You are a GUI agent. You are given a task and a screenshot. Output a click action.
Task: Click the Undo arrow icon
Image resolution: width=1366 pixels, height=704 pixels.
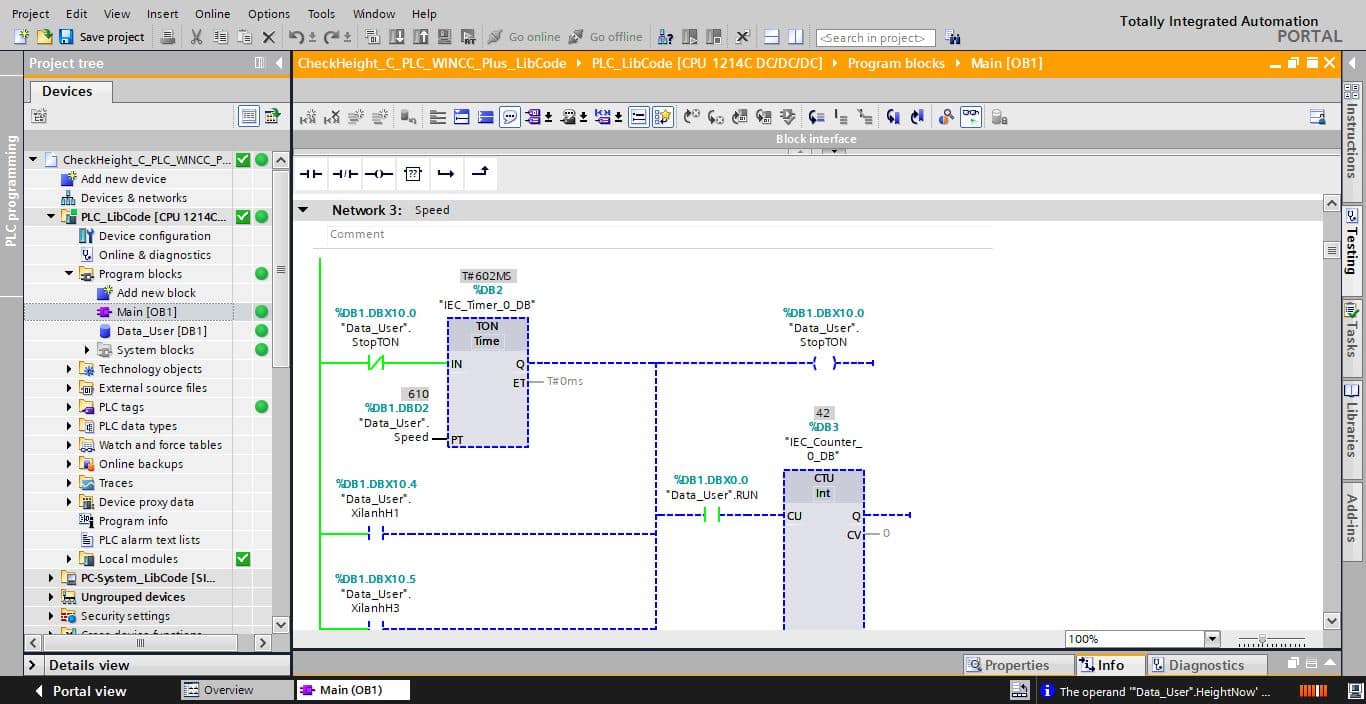[296, 37]
